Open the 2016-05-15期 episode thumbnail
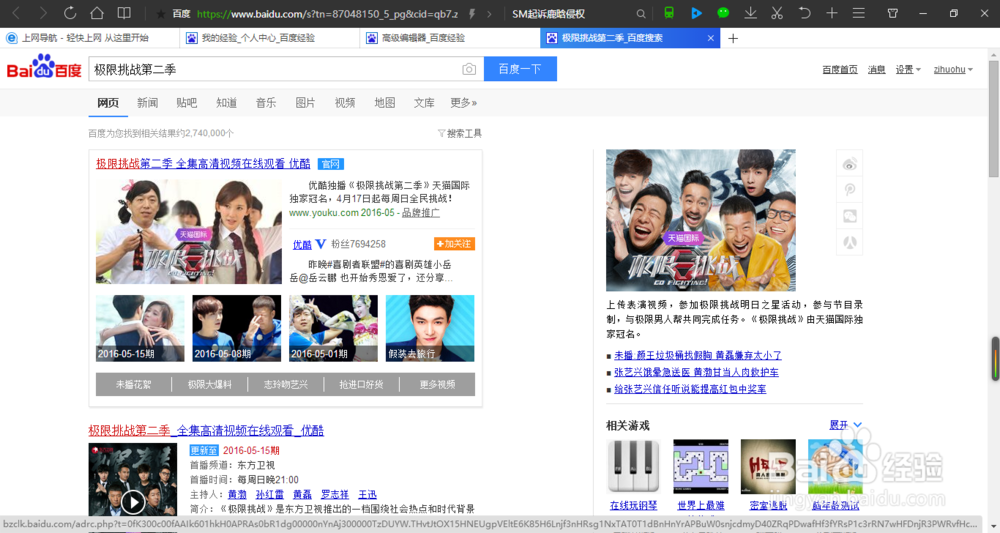 140,328
